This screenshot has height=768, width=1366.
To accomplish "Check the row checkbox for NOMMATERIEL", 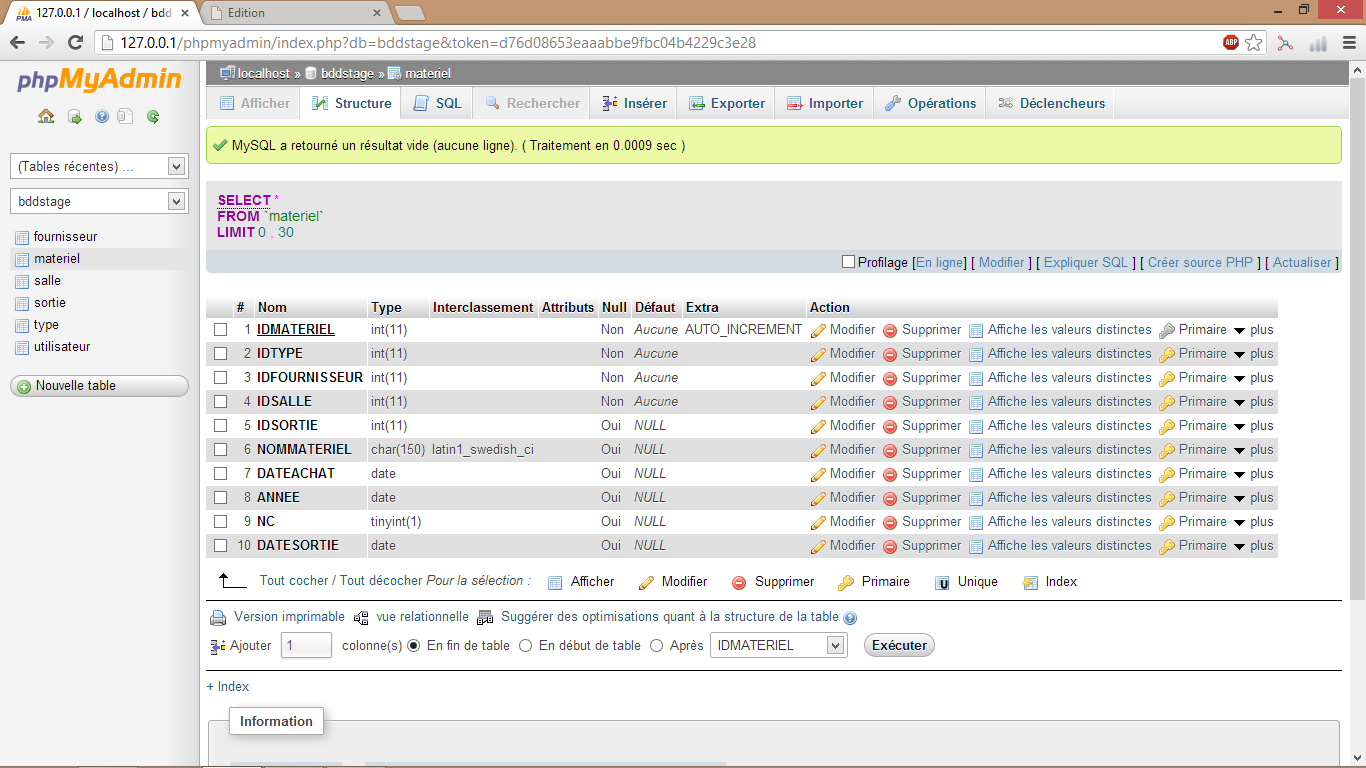I will pyautogui.click(x=220, y=449).
